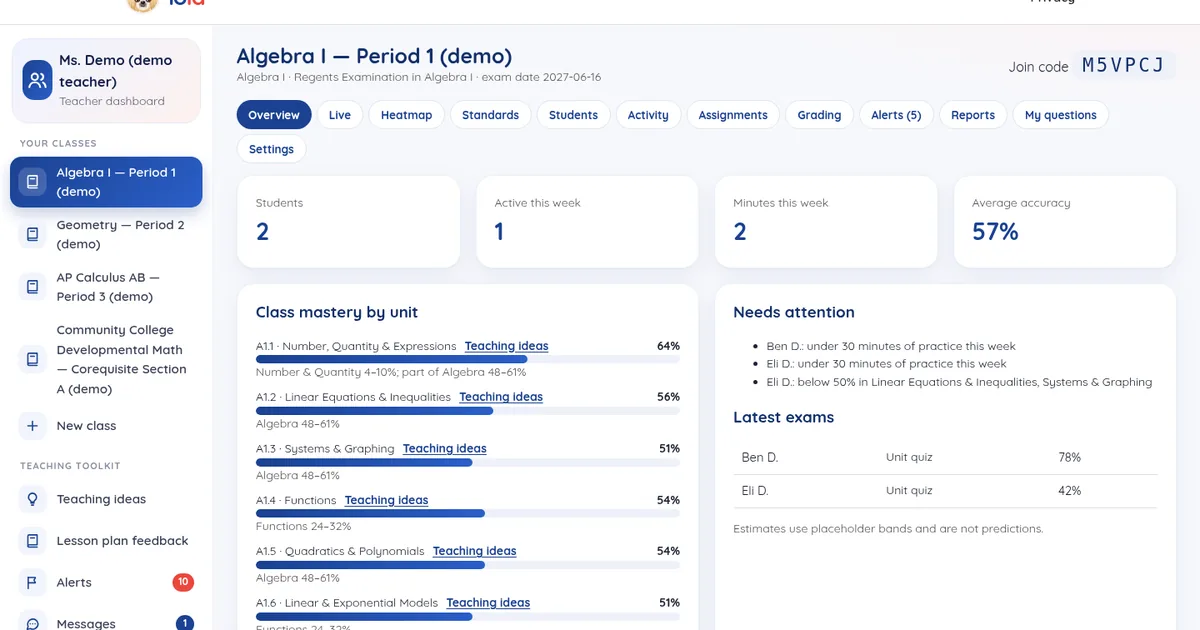The image size is (1200, 630).
Task: Click the Alerts flag icon in sidebar
Action: click(x=33, y=582)
